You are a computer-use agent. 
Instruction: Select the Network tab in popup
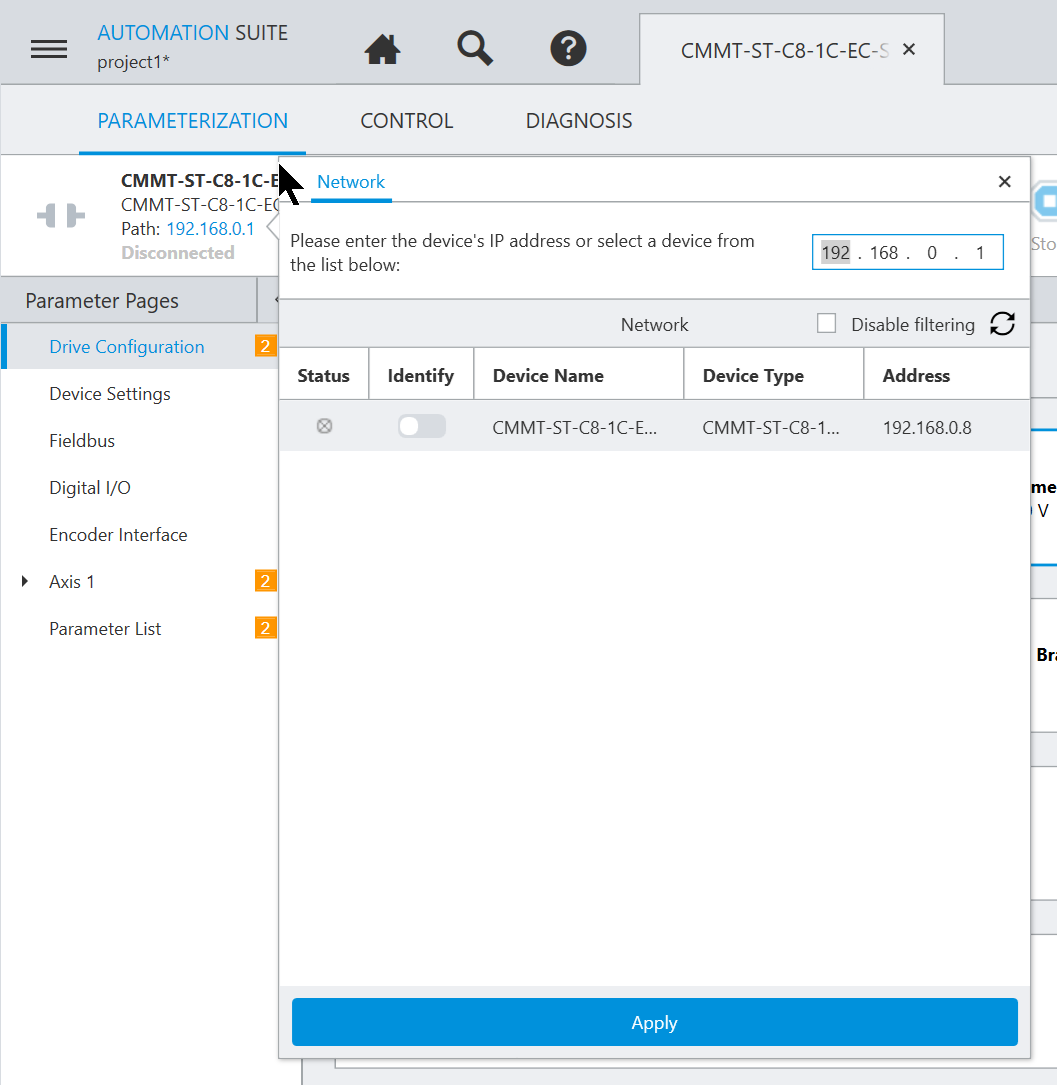coord(351,182)
